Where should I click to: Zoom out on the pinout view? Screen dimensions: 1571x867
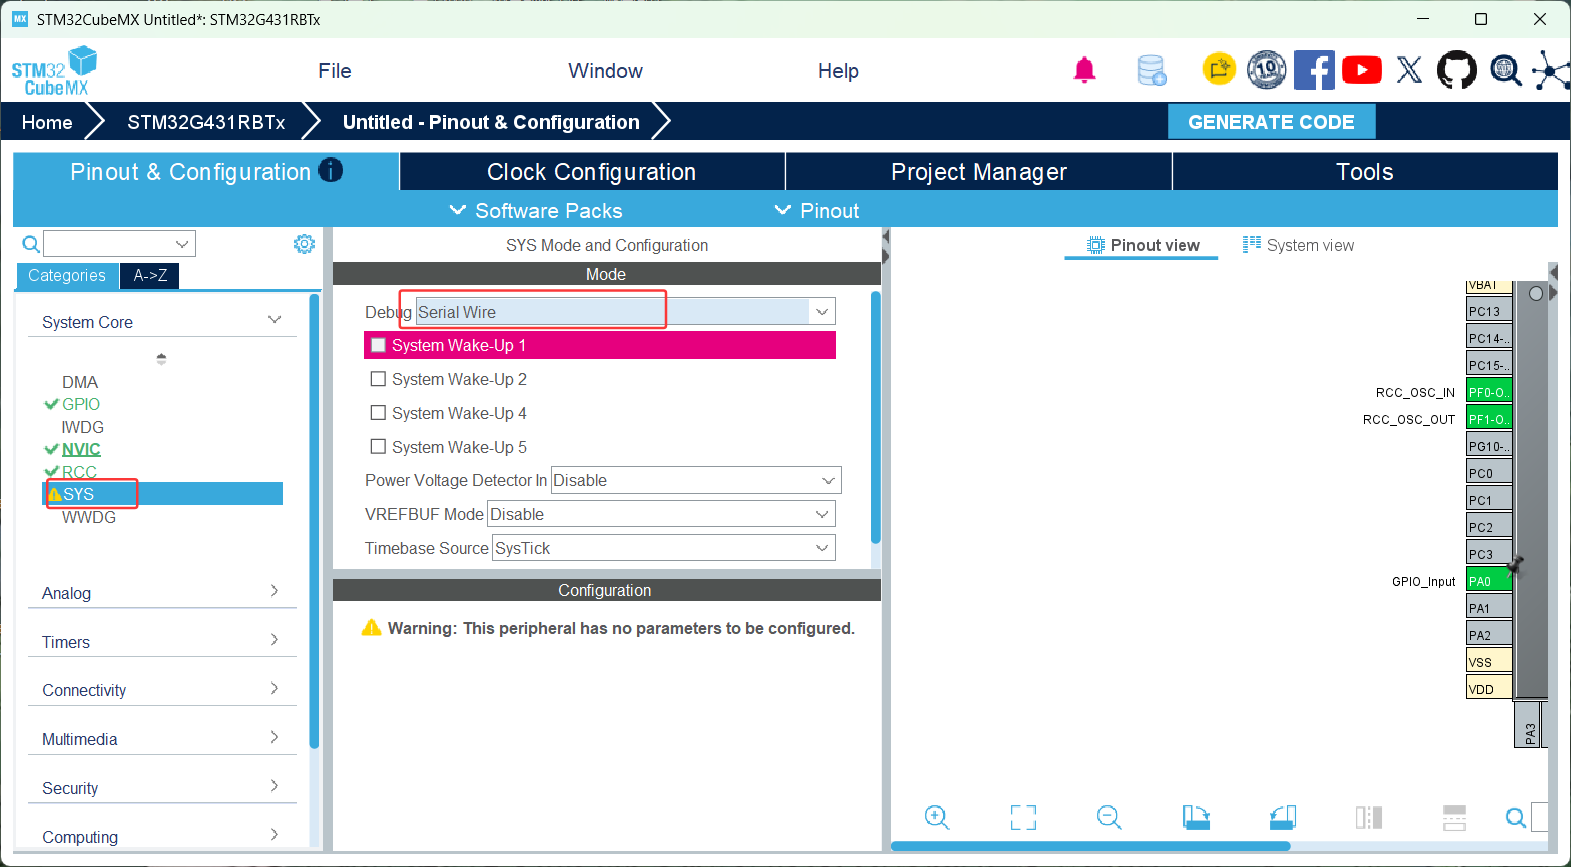click(x=1109, y=817)
